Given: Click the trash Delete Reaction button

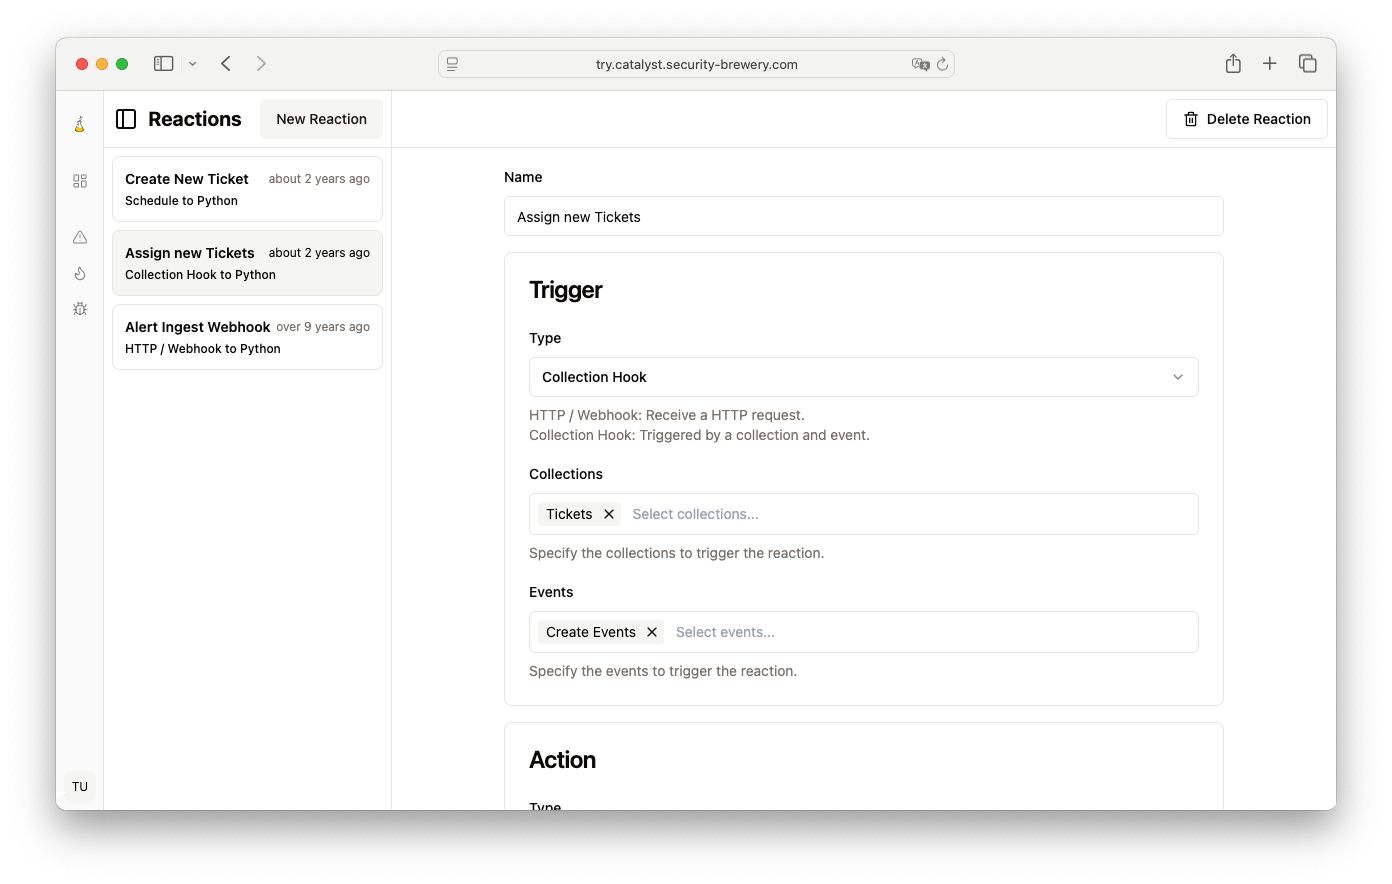Looking at the screenshot, I should [x=1246, y=119].
